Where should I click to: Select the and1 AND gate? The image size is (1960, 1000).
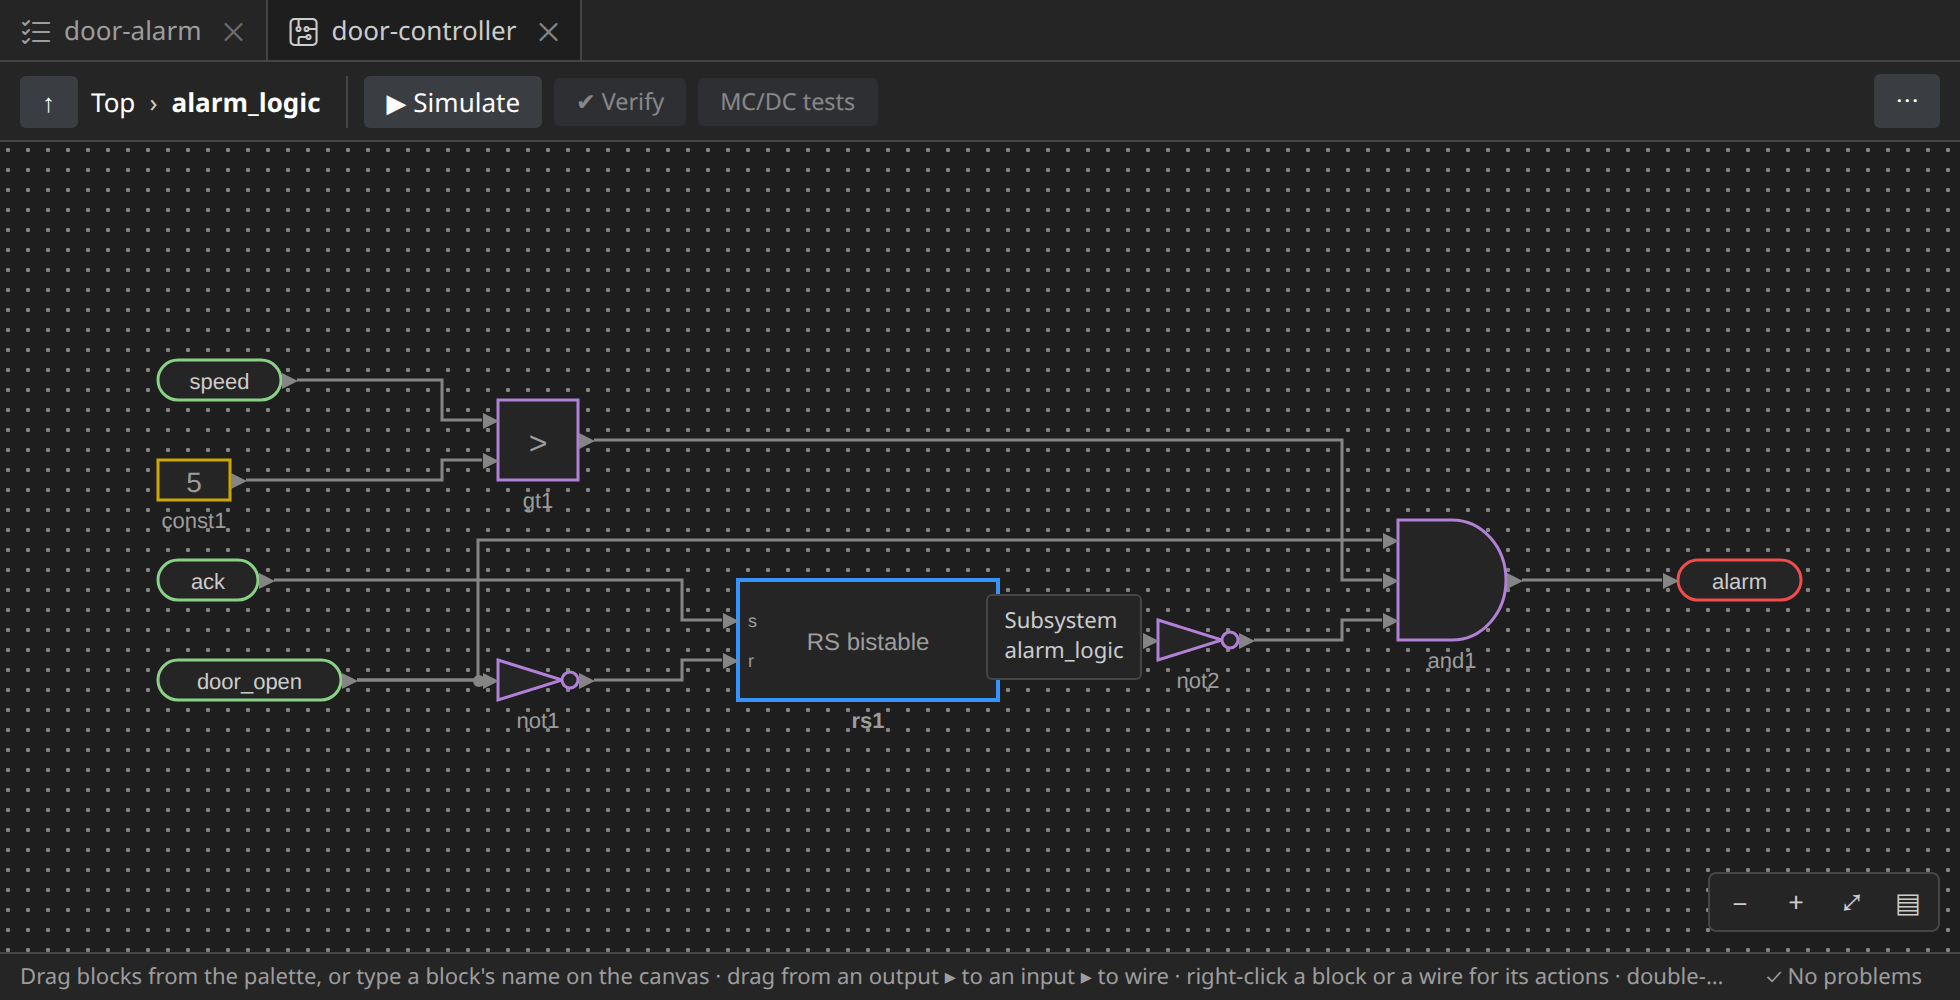coord(1451,581)
